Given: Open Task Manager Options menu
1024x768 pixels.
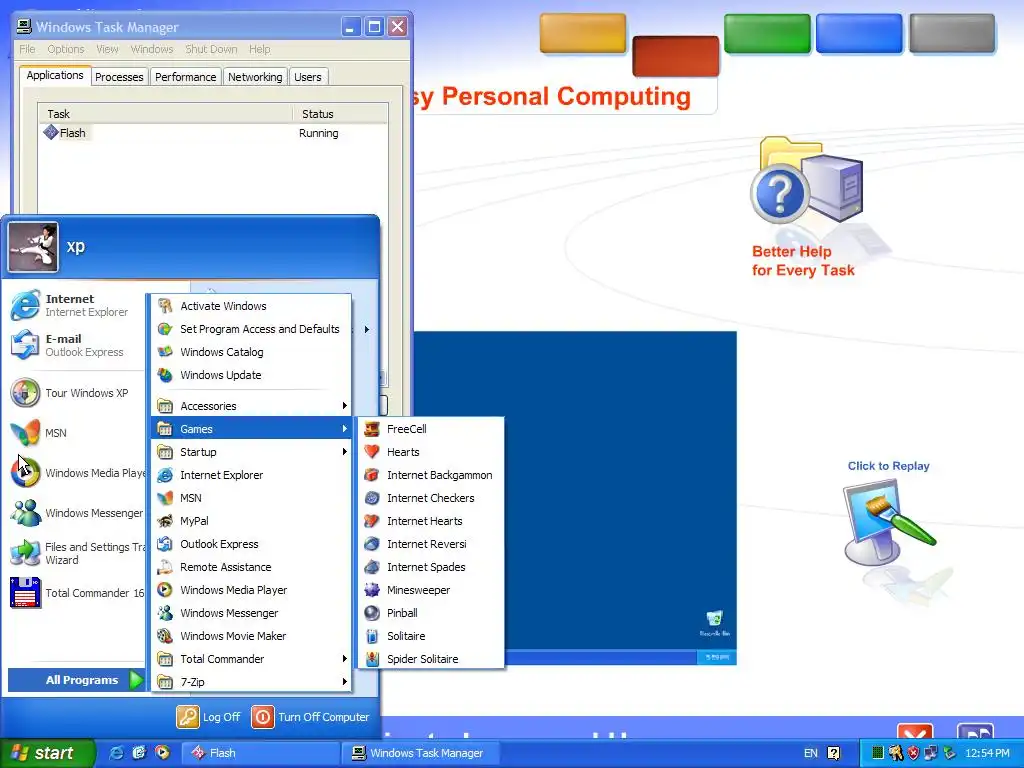Looking at the screenshot, I should (x=66, y=49).
